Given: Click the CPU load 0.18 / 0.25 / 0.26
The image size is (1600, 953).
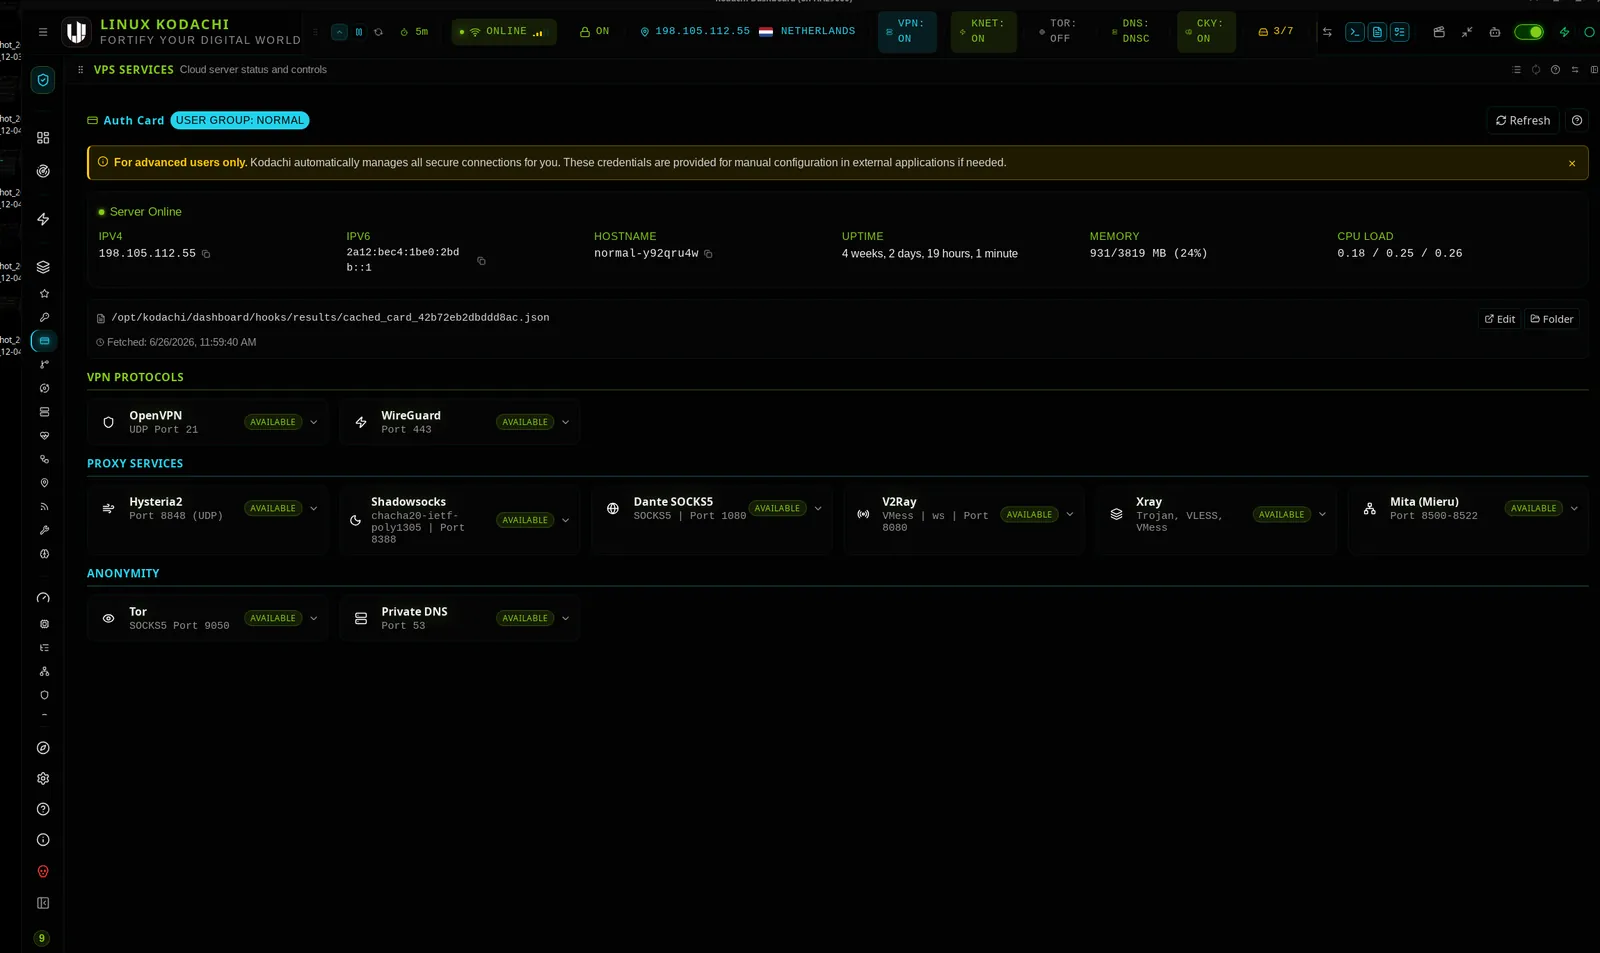Looking at the screenshot, I should [1399, 254].
